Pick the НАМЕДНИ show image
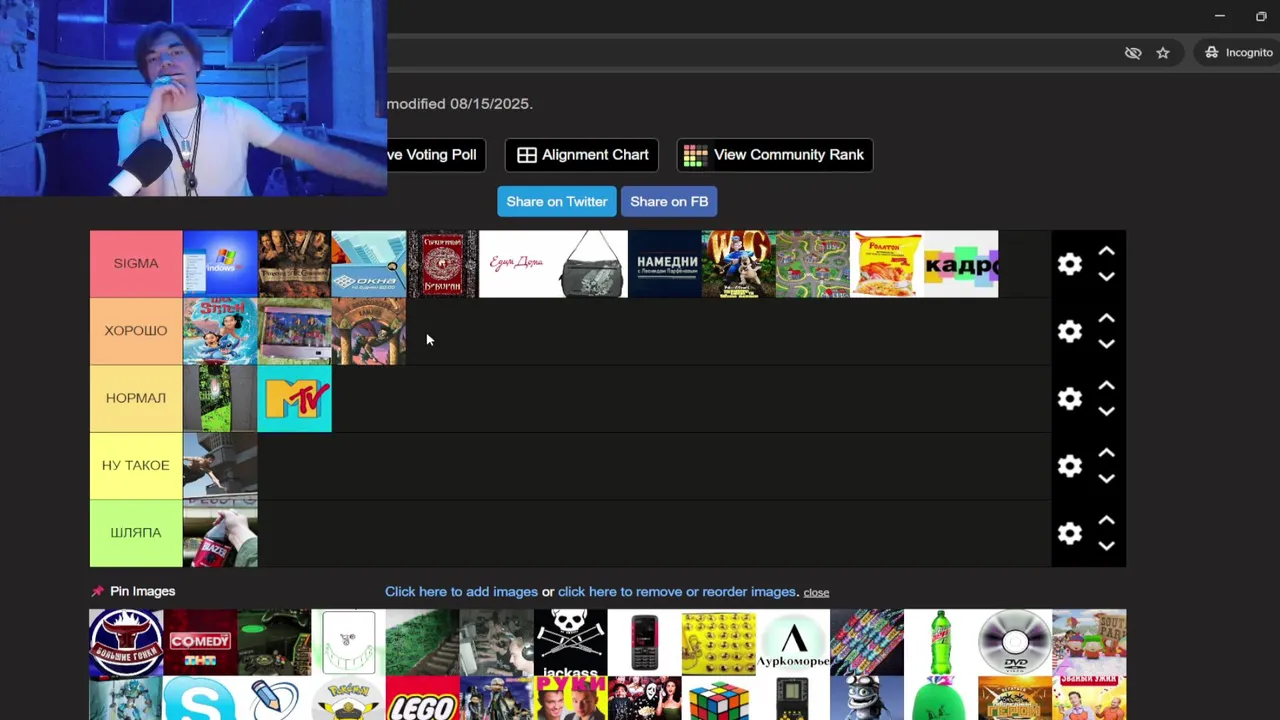The height and width of the screenshot is (720, 1280). [x=664, y=264]
